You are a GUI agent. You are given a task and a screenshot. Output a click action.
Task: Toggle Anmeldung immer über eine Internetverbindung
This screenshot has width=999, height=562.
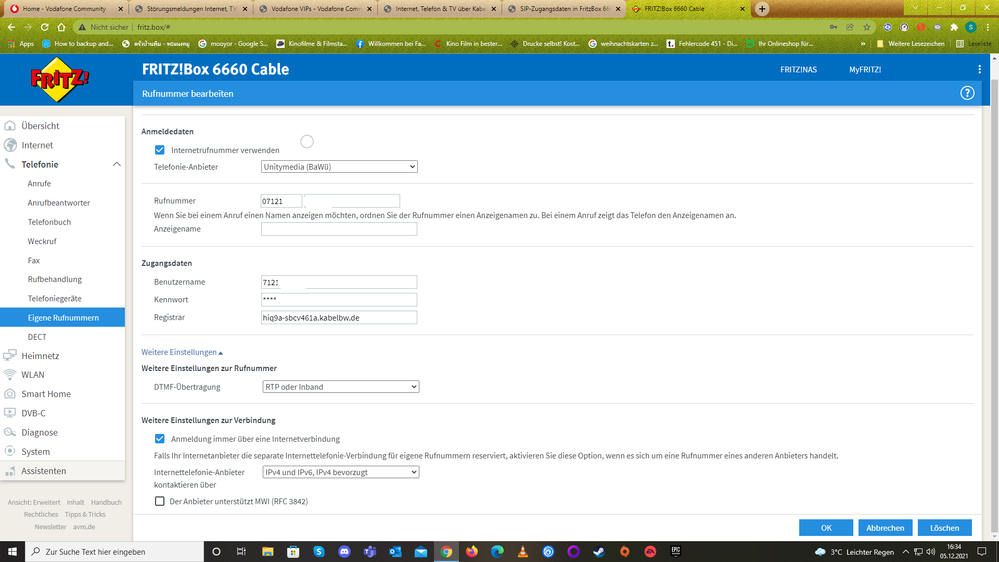click(159, 439)
